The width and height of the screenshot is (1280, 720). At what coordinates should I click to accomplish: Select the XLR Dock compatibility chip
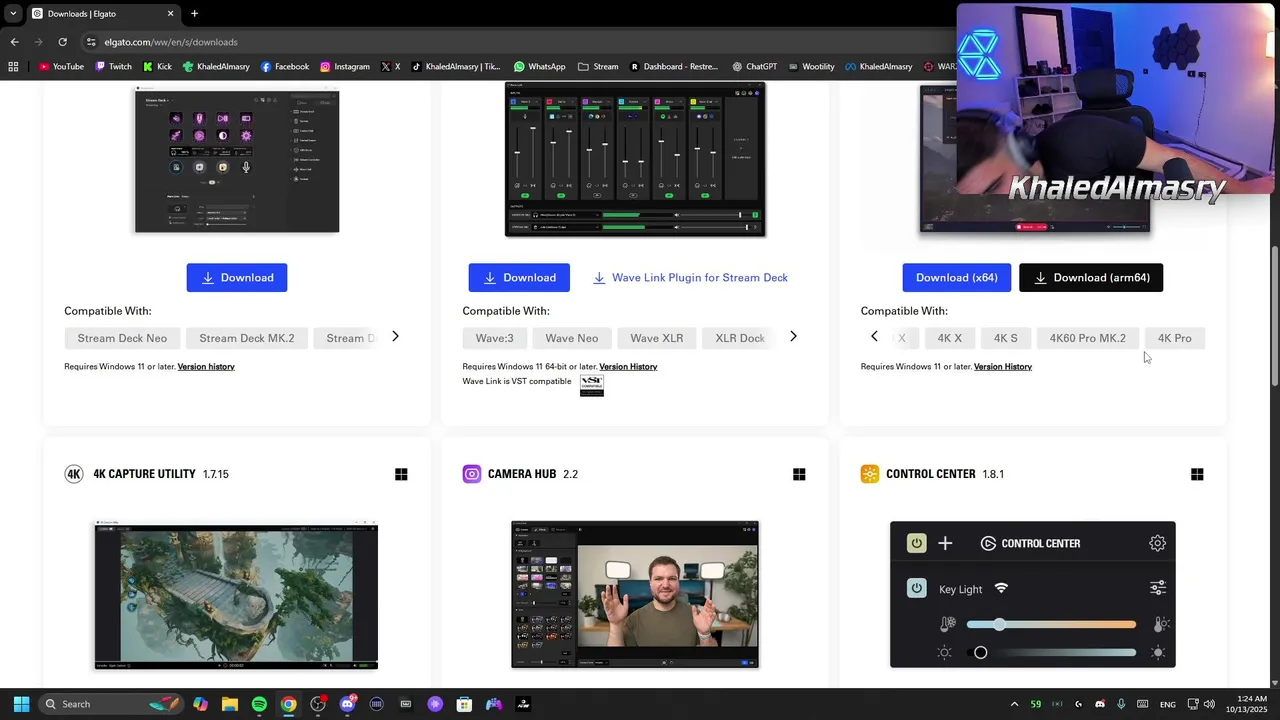click(740, 338)
